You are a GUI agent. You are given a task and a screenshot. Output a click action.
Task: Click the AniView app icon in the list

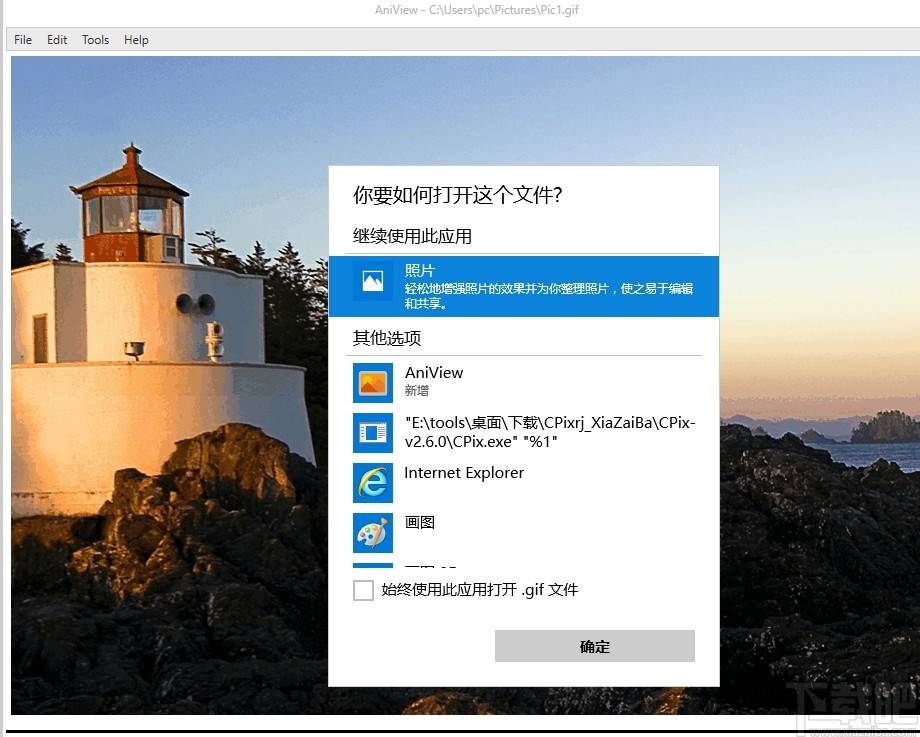(372, 383)
